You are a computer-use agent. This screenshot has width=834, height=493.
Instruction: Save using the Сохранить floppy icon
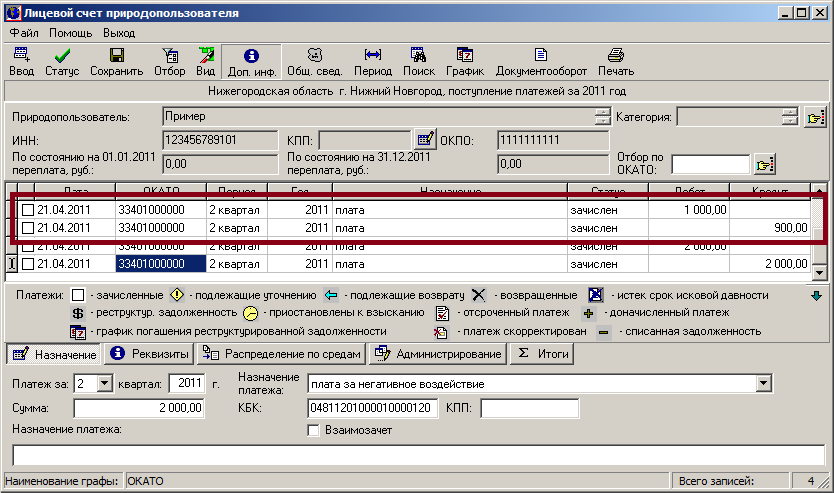pyautogui.click(x=116, y=62)
